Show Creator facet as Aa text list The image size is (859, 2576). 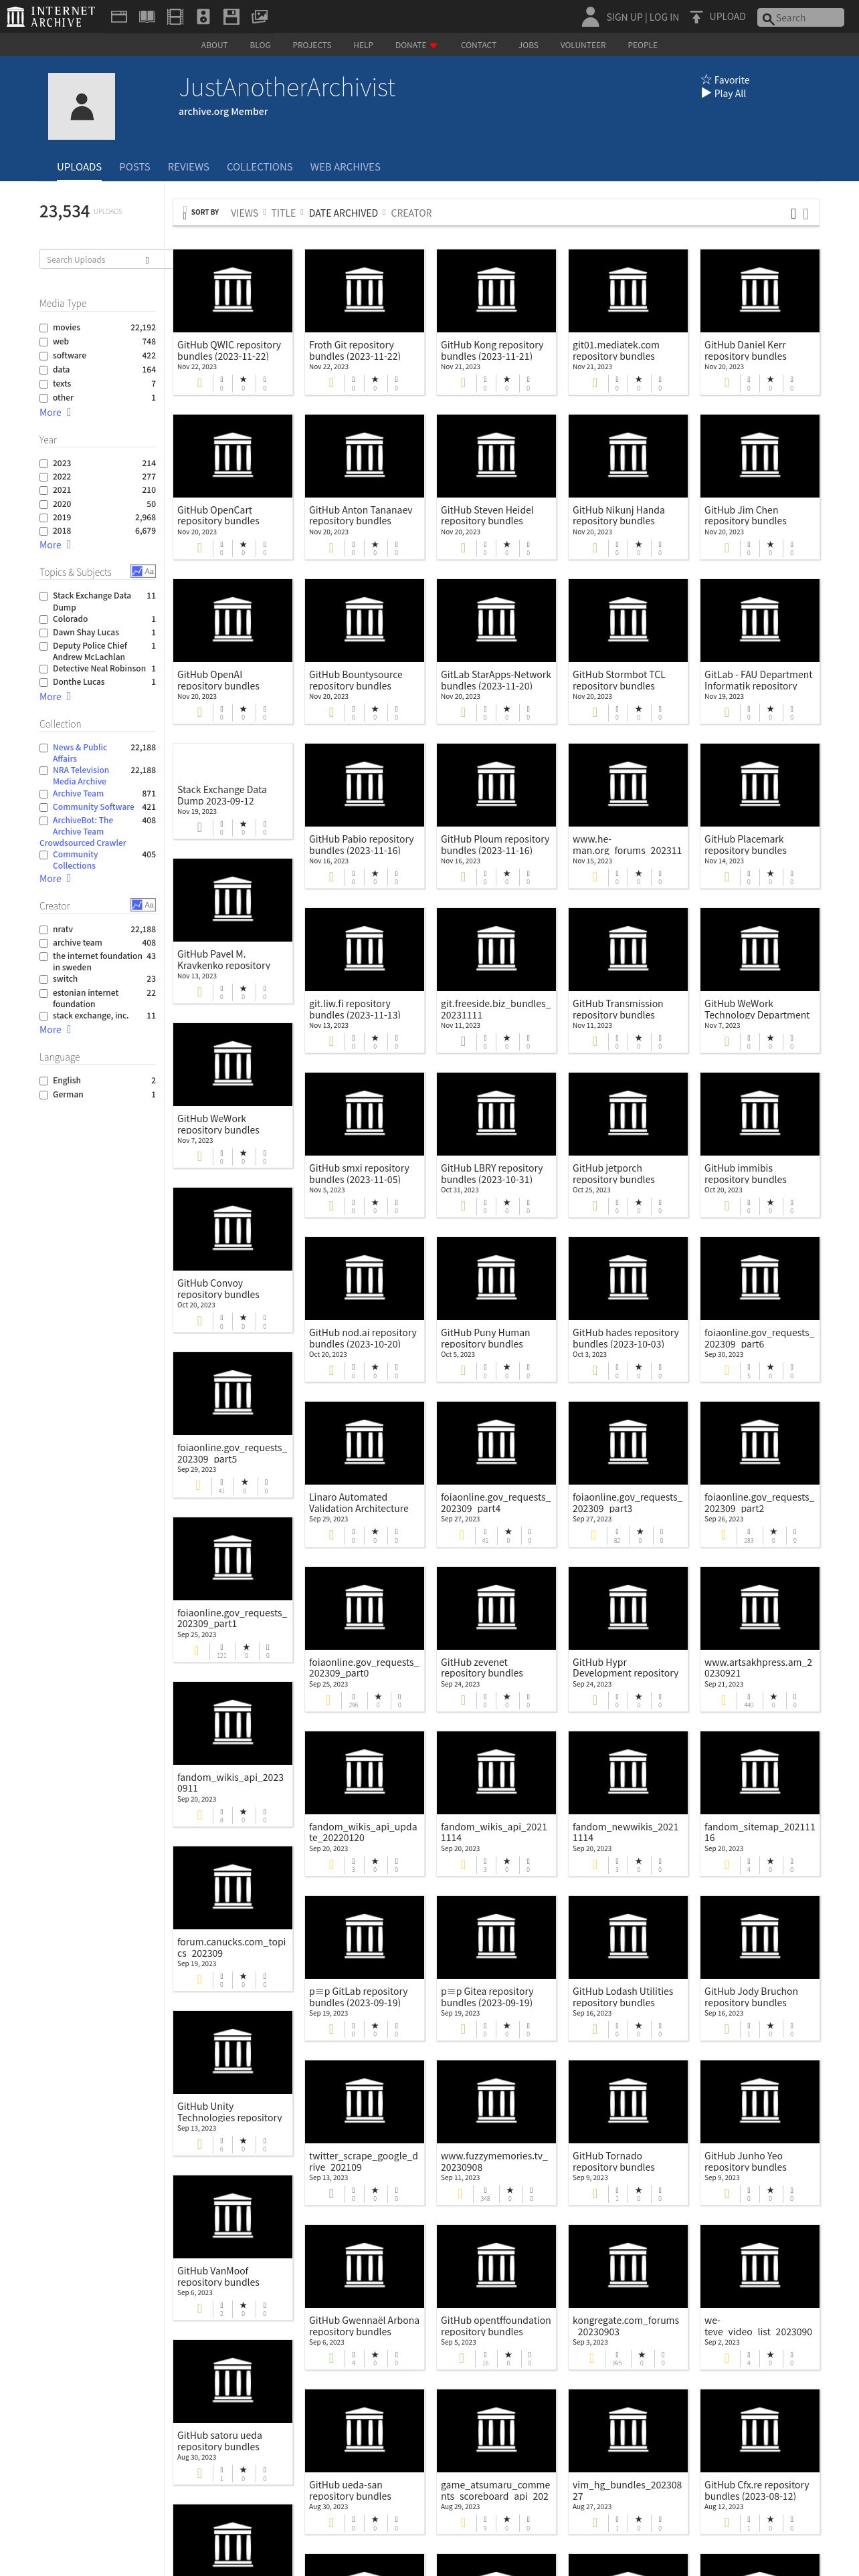tap(149, 904)
